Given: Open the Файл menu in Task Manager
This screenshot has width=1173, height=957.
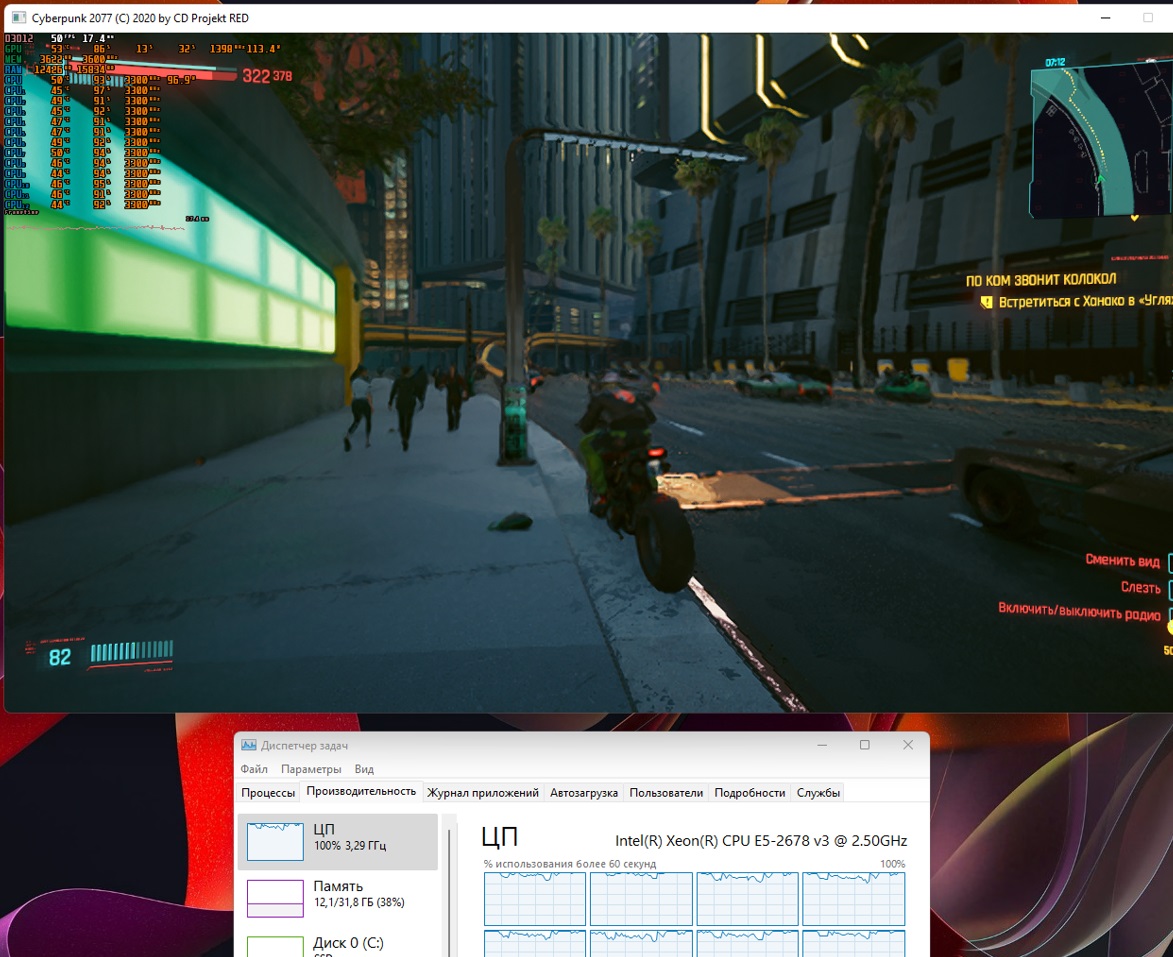Looking at the screenshot, I should tap(254, 768).
